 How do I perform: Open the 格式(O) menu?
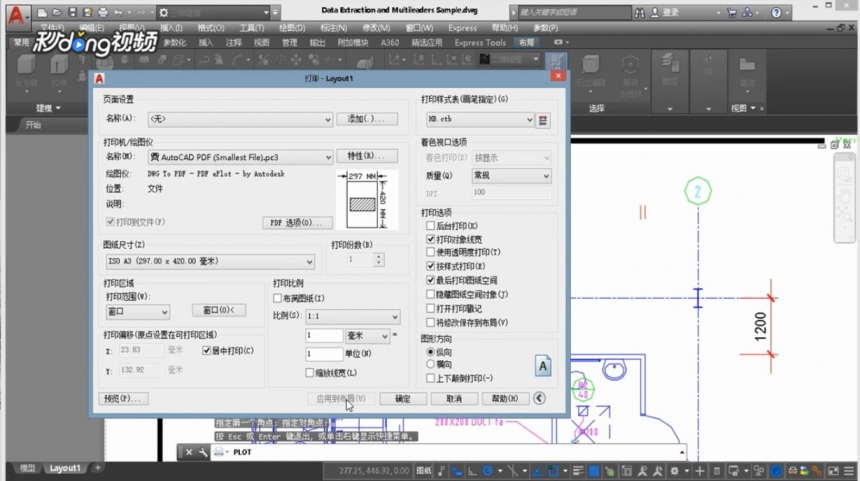(x=211, y=28)
